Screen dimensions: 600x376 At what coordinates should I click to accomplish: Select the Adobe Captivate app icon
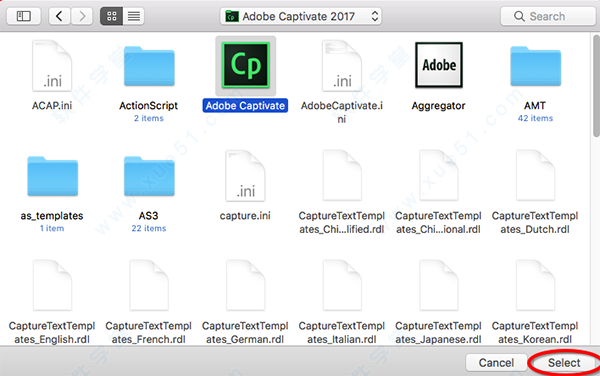[246, 65]
